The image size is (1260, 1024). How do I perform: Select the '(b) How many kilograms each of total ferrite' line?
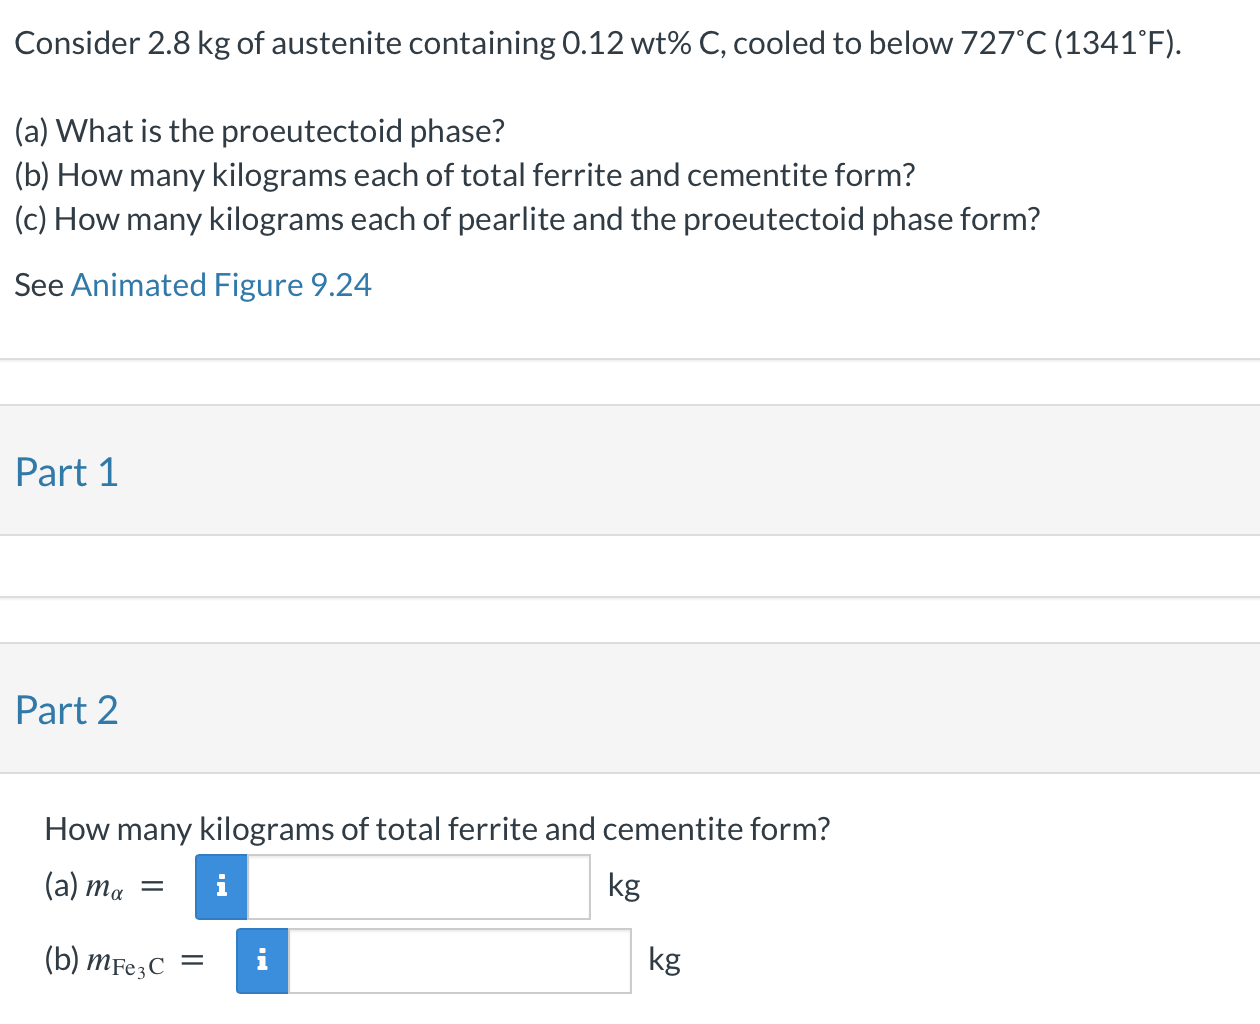click(465, 175)
